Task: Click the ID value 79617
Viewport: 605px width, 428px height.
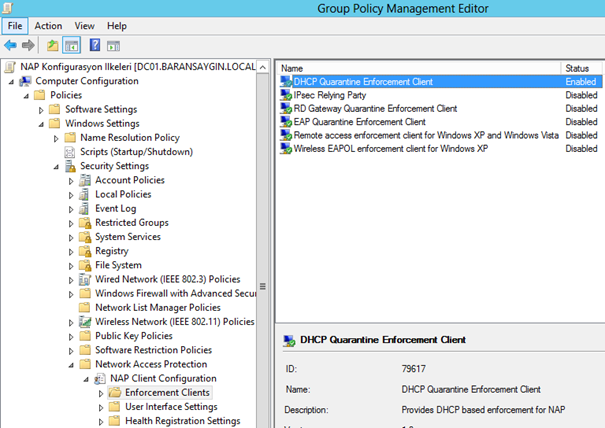Action: (x=413, y=369)
